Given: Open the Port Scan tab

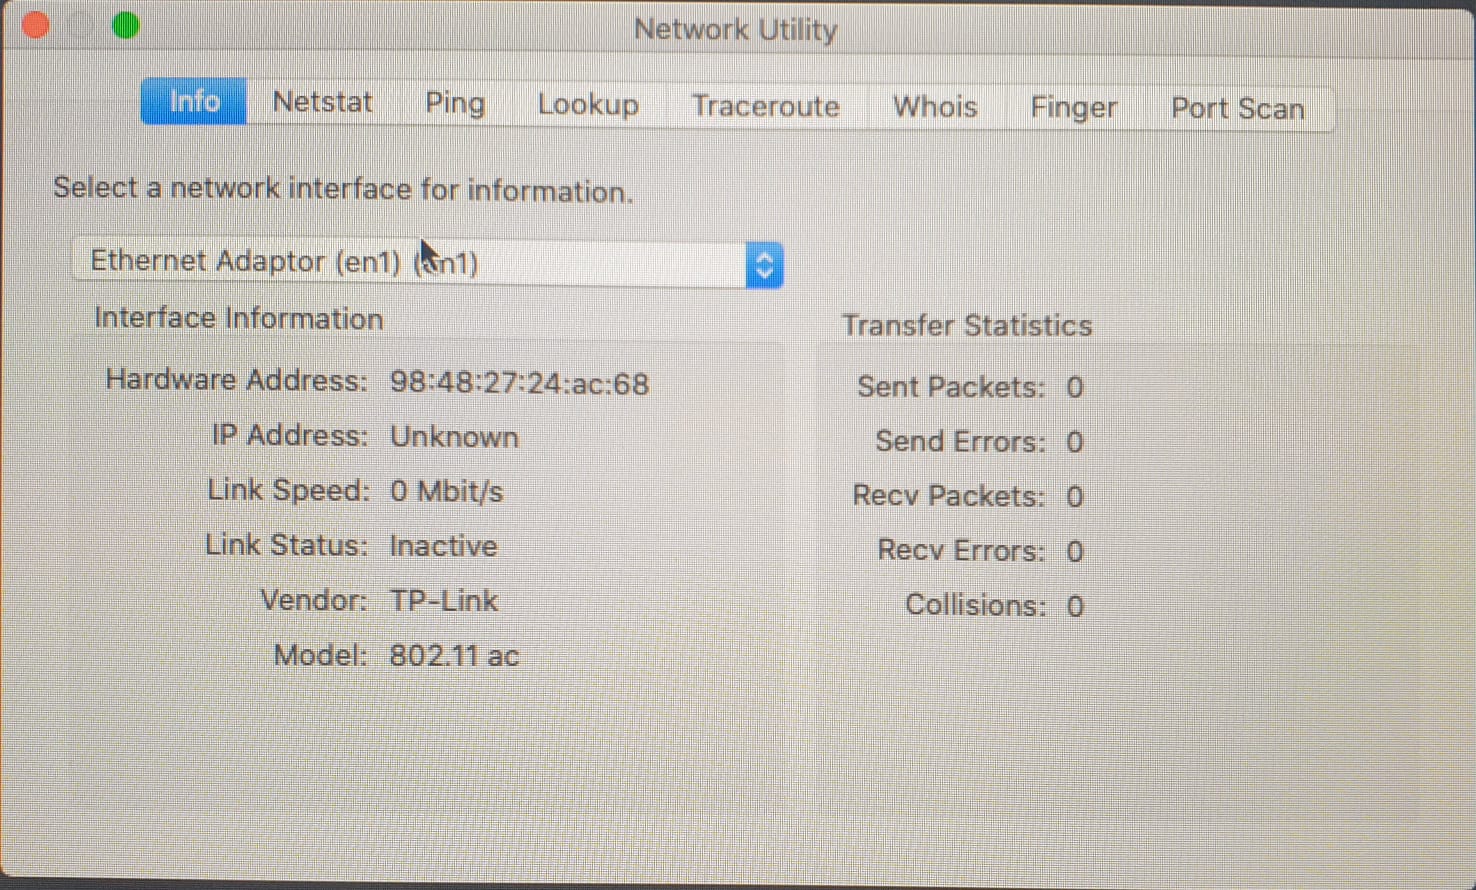Looking at the screenshot, I should pyautogui.click(x=1237, y=109).
